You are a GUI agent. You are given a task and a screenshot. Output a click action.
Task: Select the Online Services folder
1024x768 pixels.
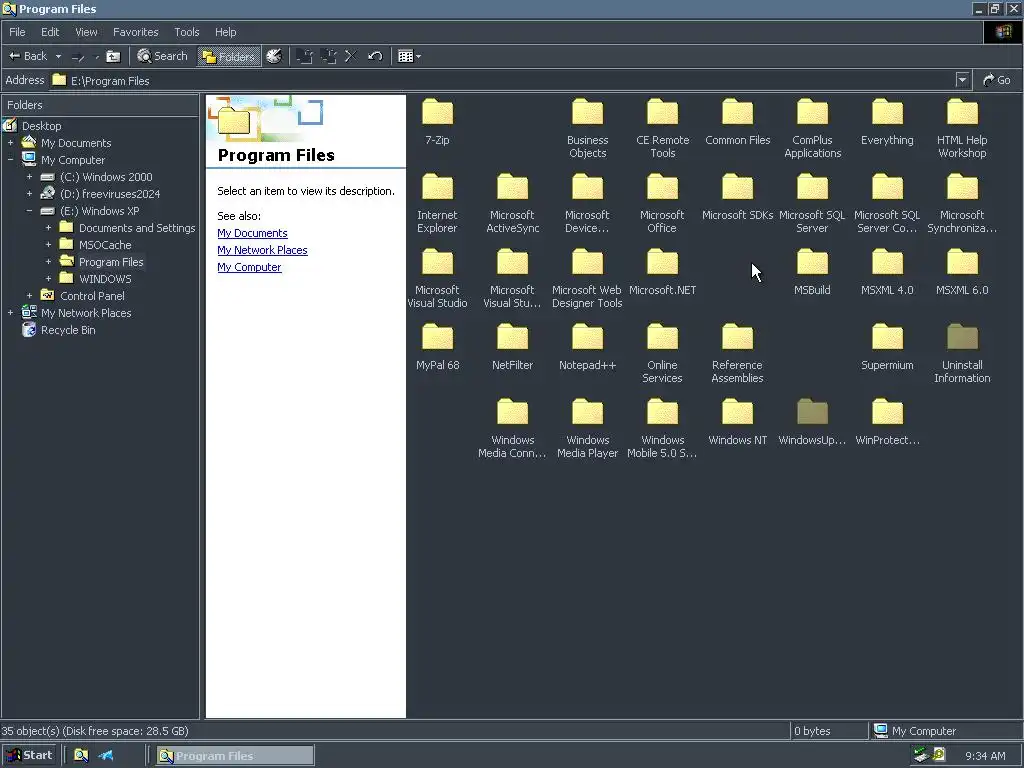pos(662,353)
